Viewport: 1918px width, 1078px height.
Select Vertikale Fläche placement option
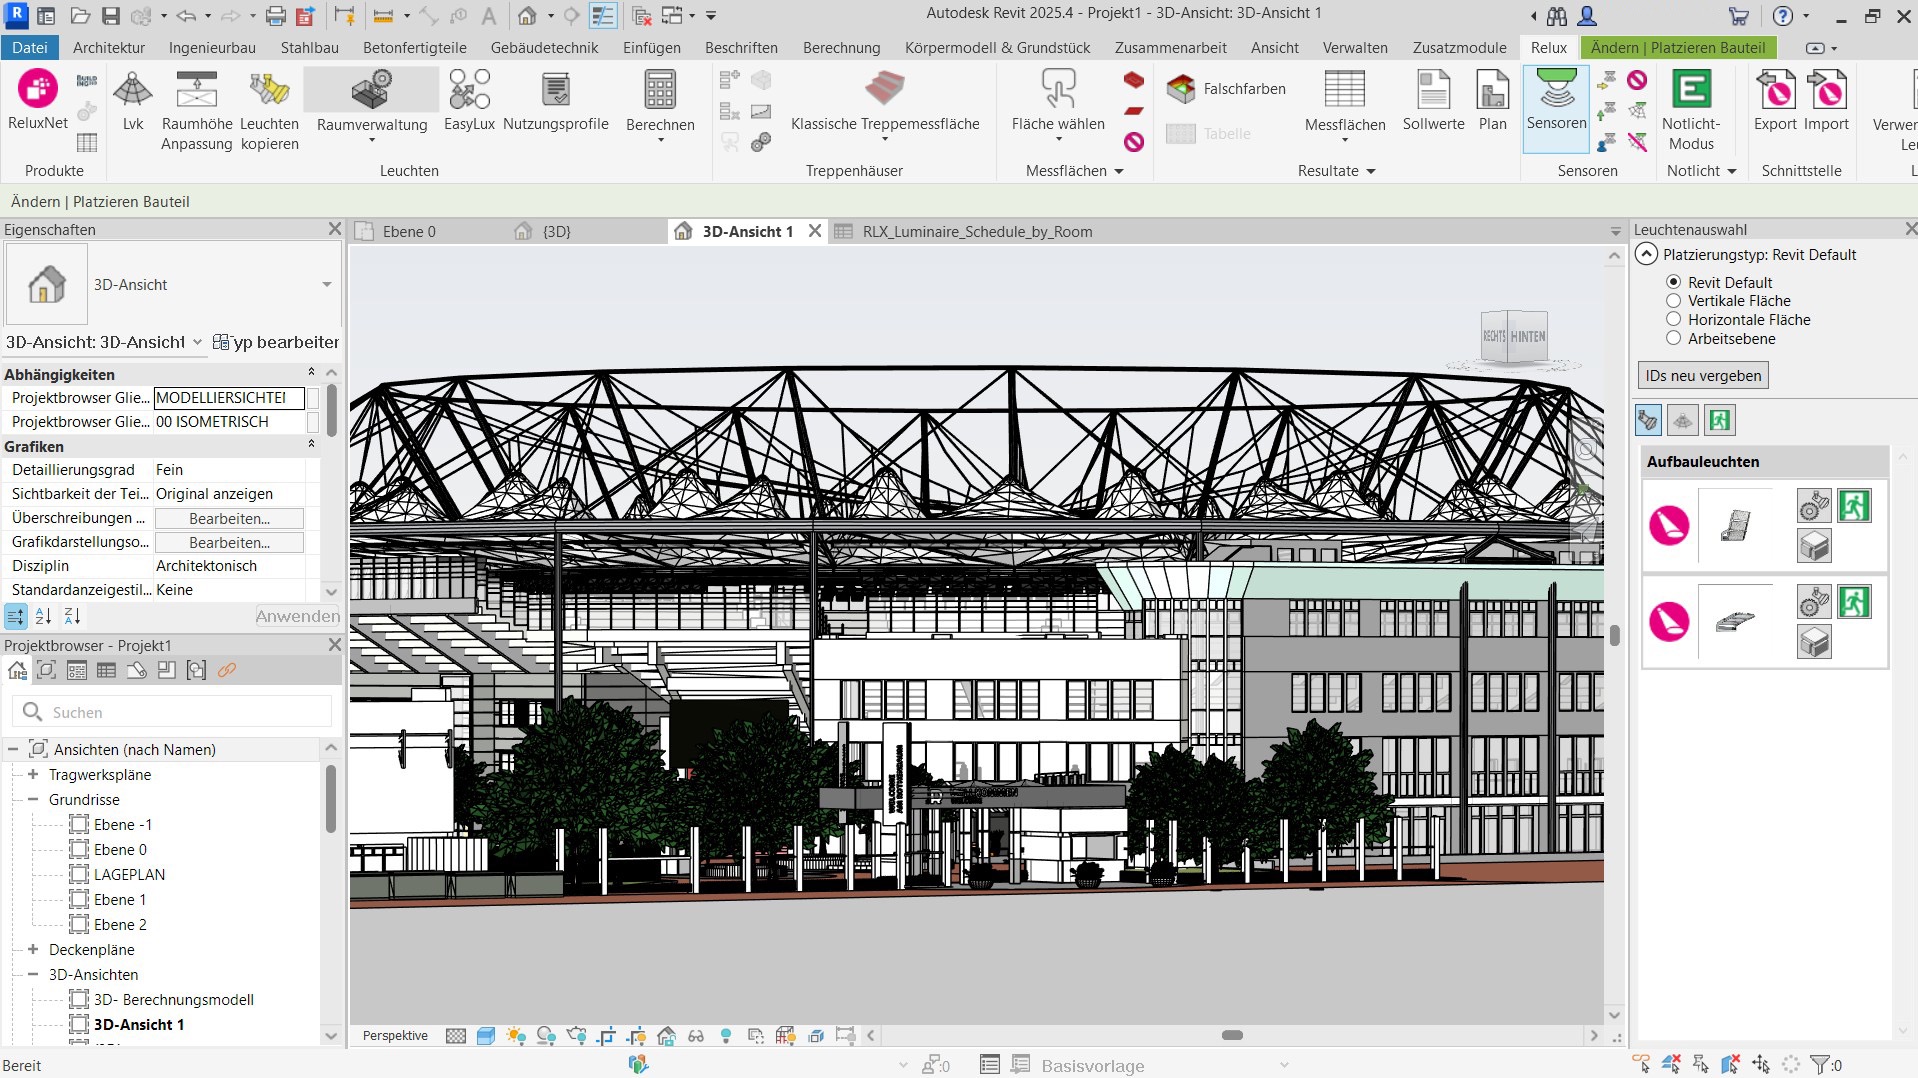coord(1673,301)
